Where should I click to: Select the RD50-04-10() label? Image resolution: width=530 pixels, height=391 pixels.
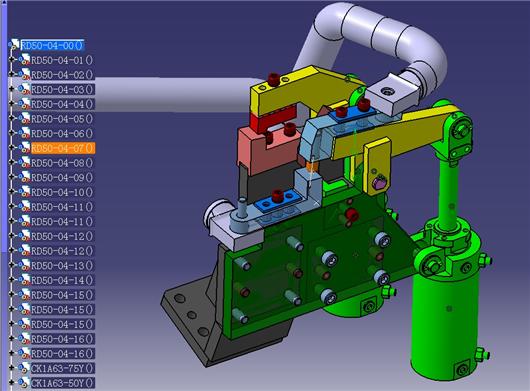(x=62, y=192)
